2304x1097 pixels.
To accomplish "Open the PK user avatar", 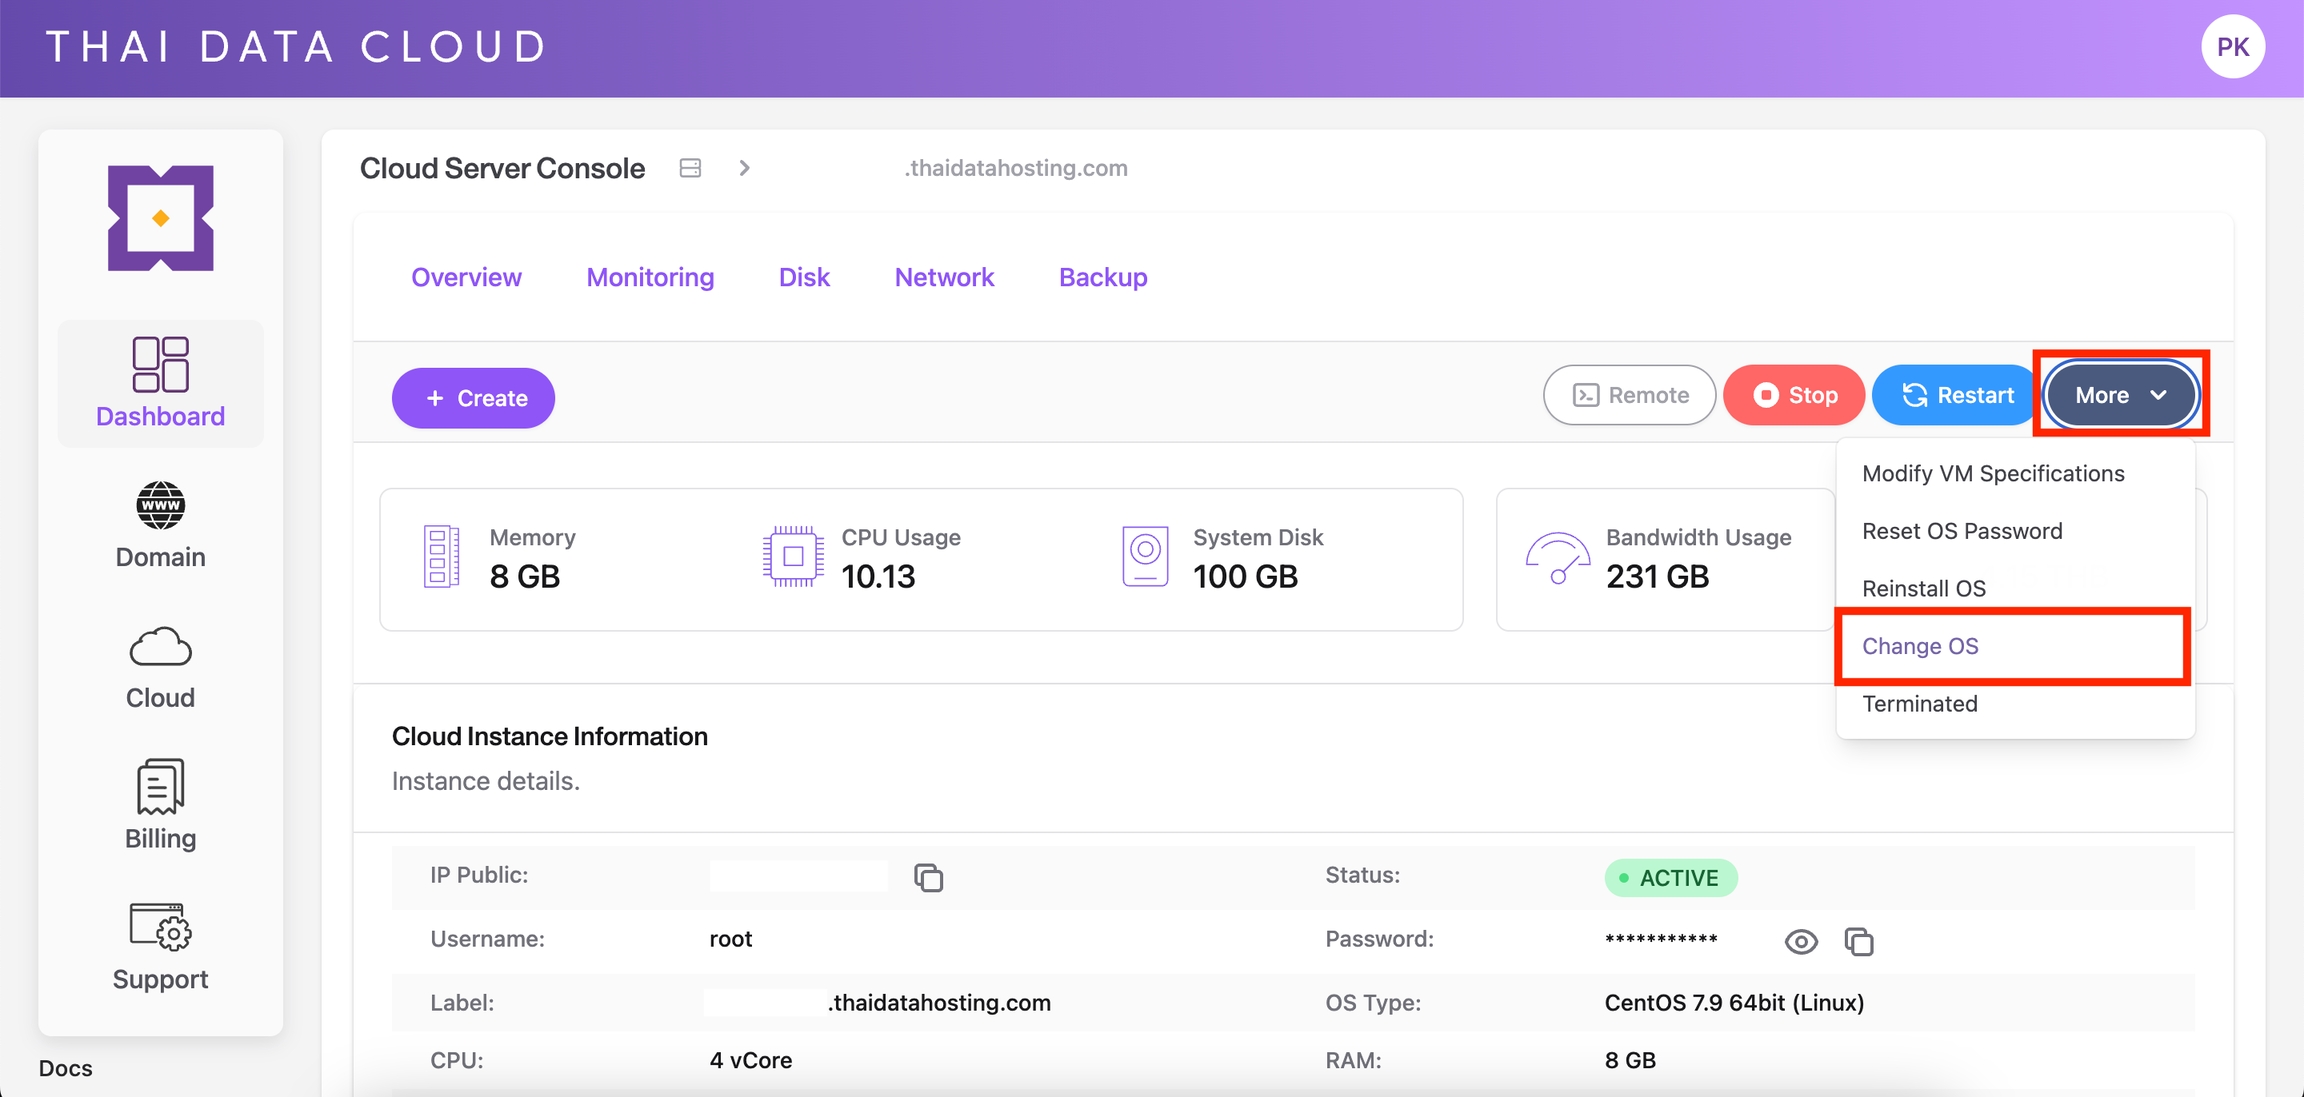I will pyautogui.click(x=2232, y=47).
